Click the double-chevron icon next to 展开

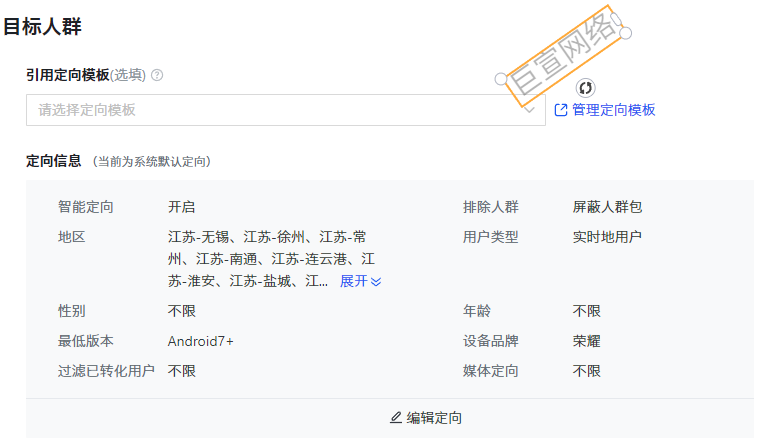pos(376,282)
